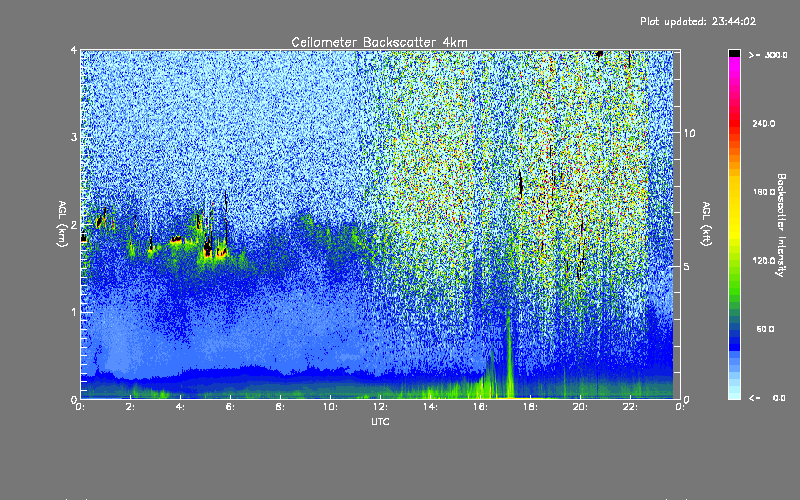Select the '6:' UTC time tick label
800x500 pixels.
click(231, 407)
